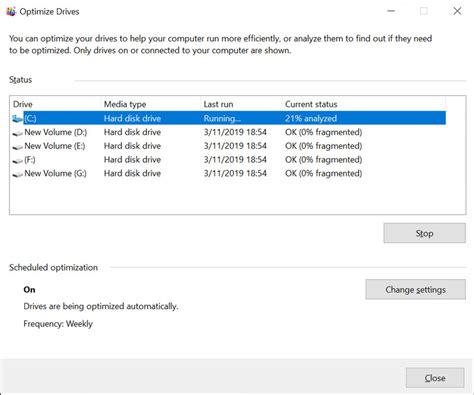Click the "21% analyzed" status text
The image size is (474, 395).
pos(311,118)
